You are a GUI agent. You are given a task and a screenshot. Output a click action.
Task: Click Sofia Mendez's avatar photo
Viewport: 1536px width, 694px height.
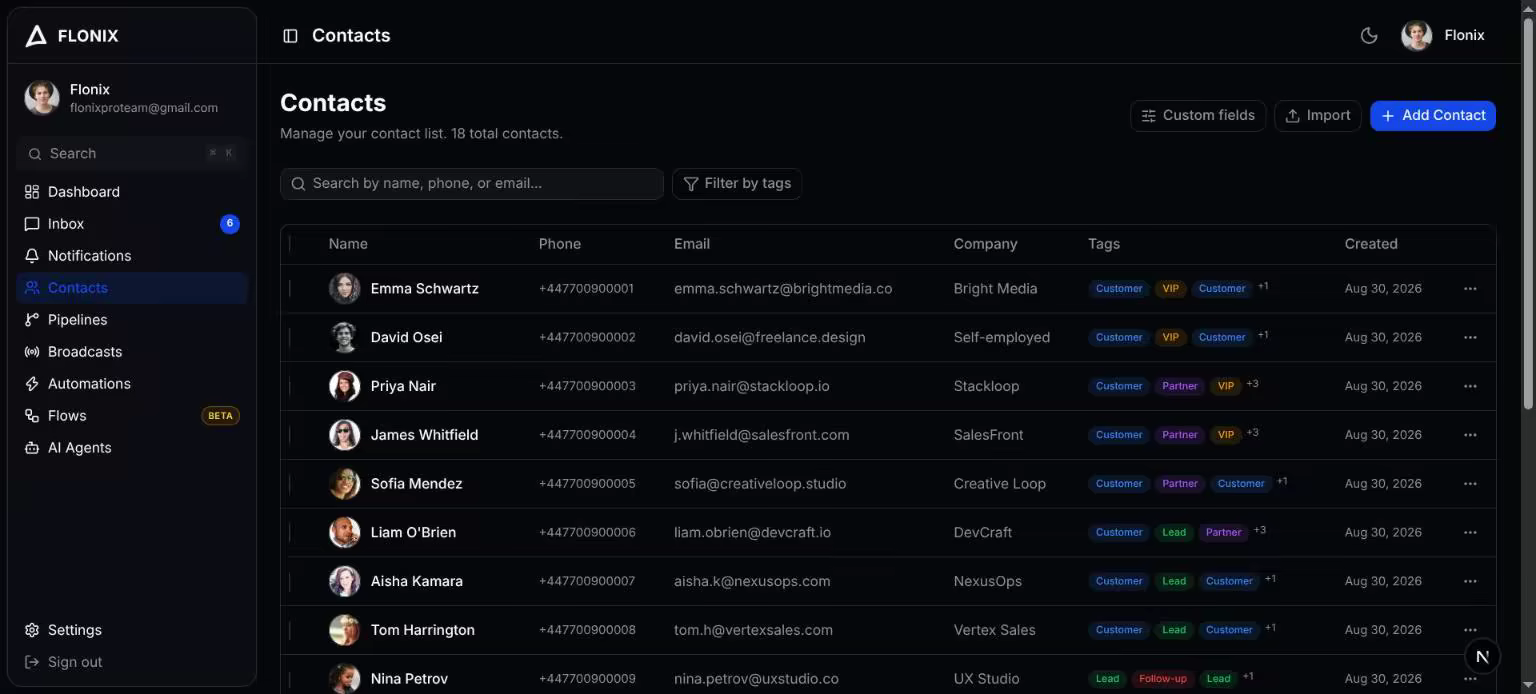point(345,484)
